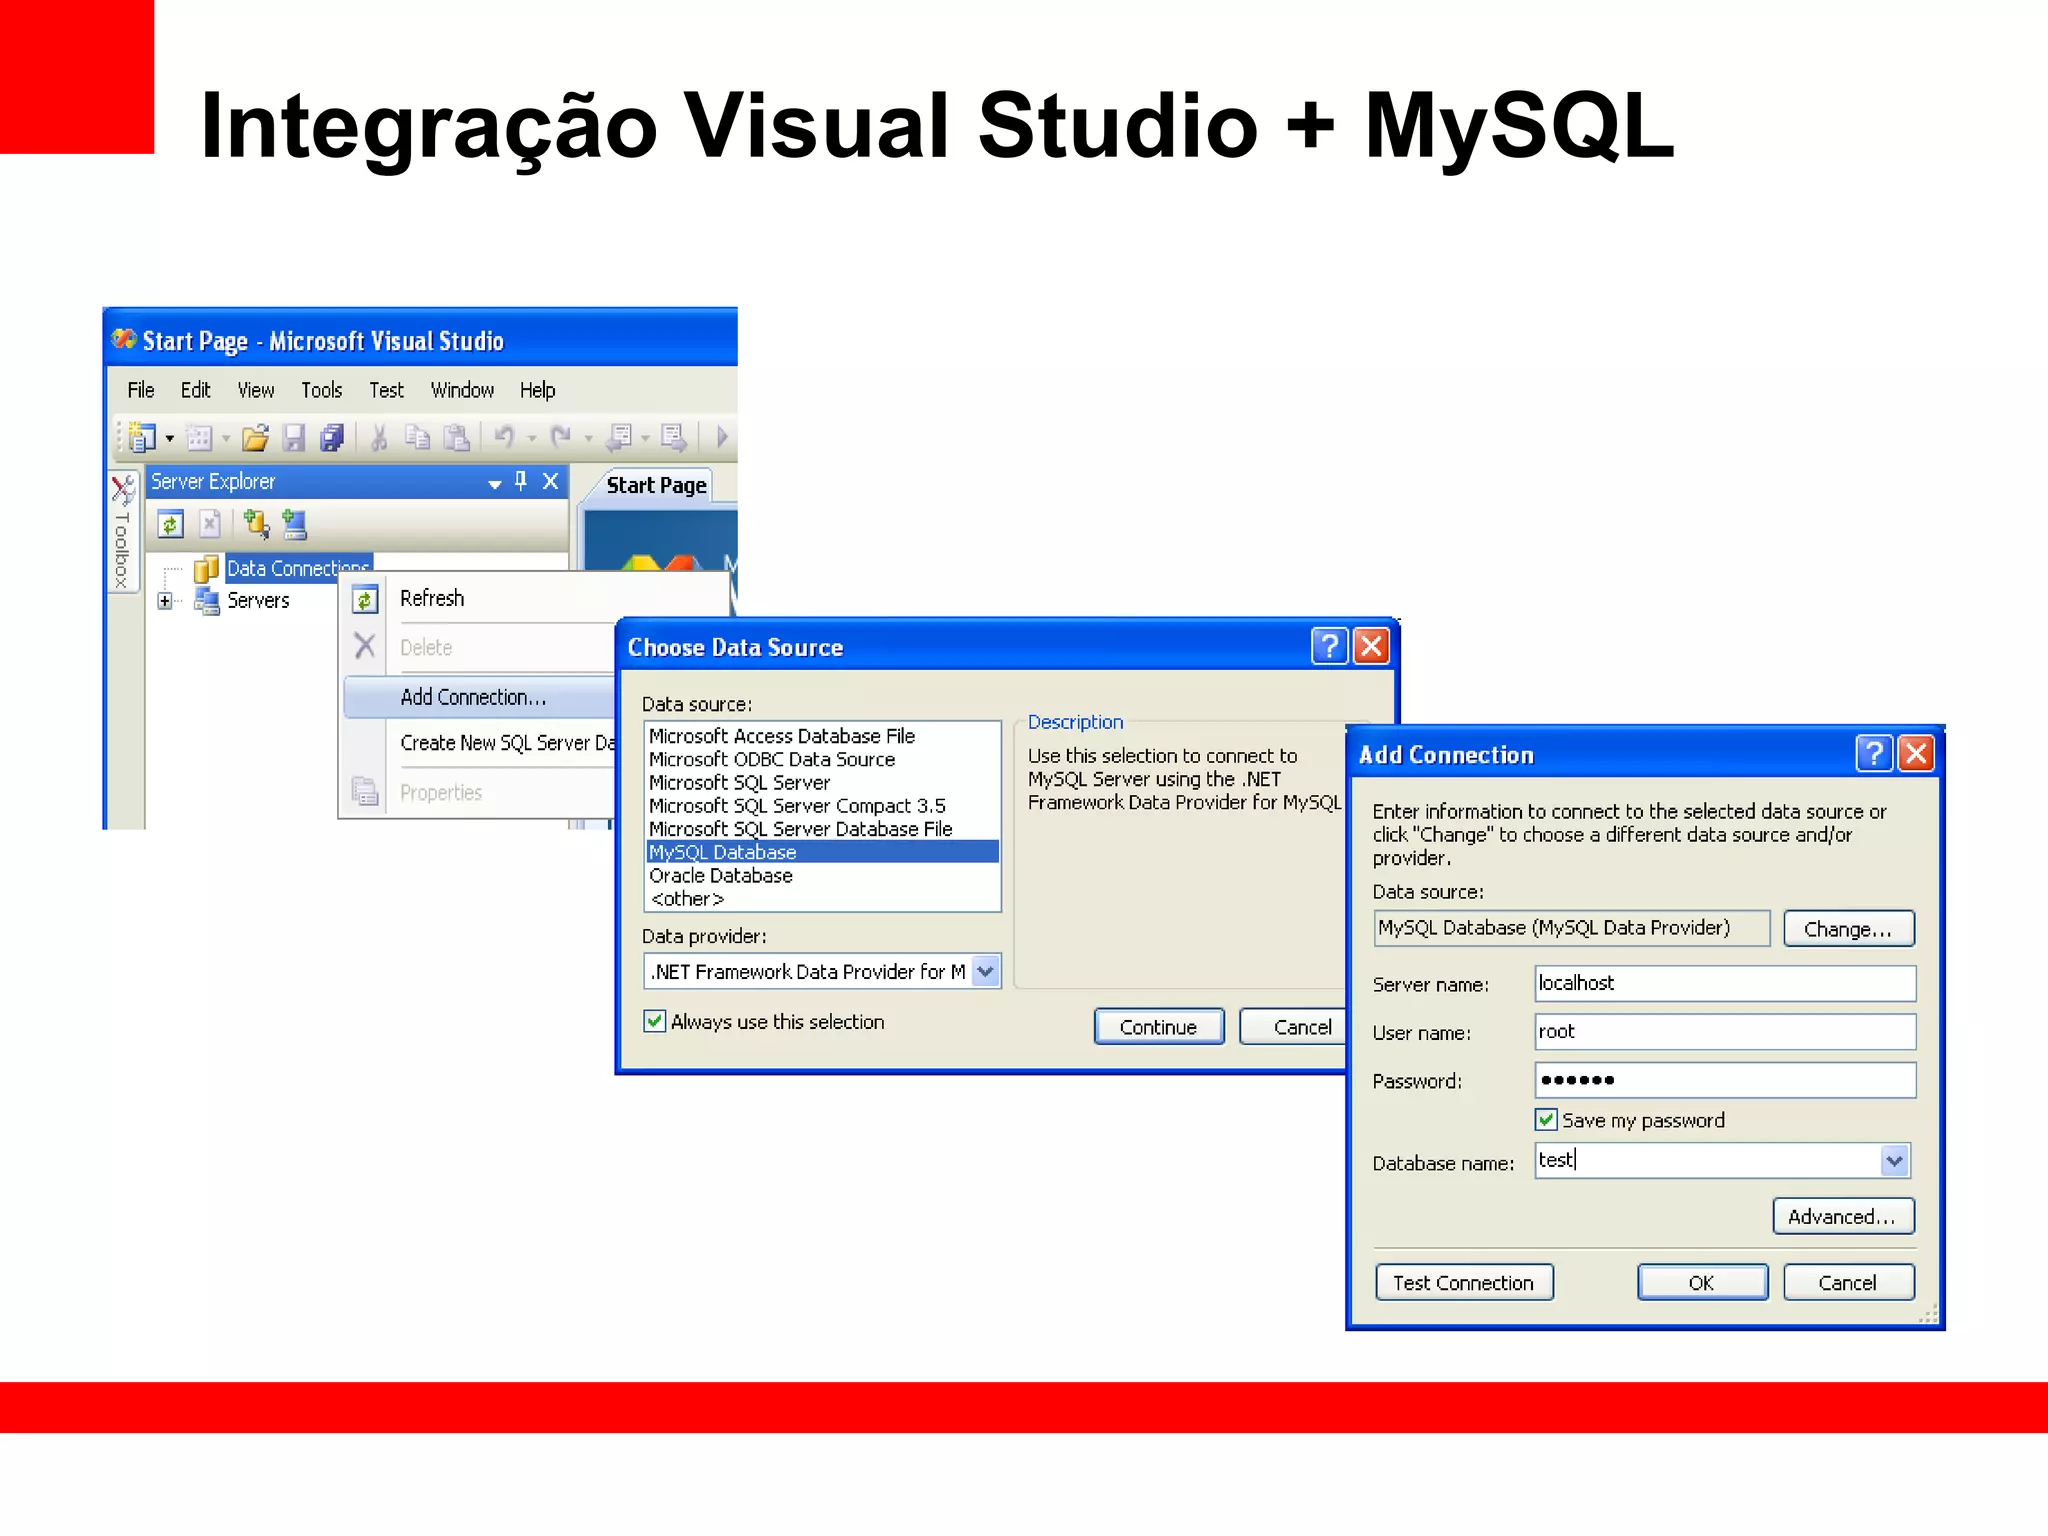
Task: Click the Start Debugging play icon
Action: (722, 437)
